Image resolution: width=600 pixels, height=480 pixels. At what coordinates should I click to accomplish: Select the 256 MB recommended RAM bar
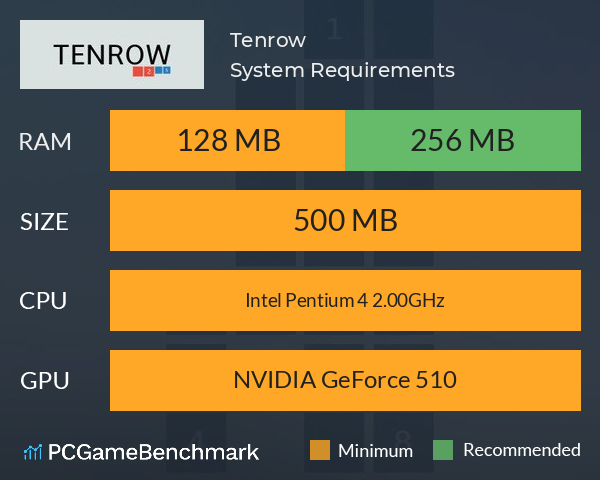coord(463,140)
